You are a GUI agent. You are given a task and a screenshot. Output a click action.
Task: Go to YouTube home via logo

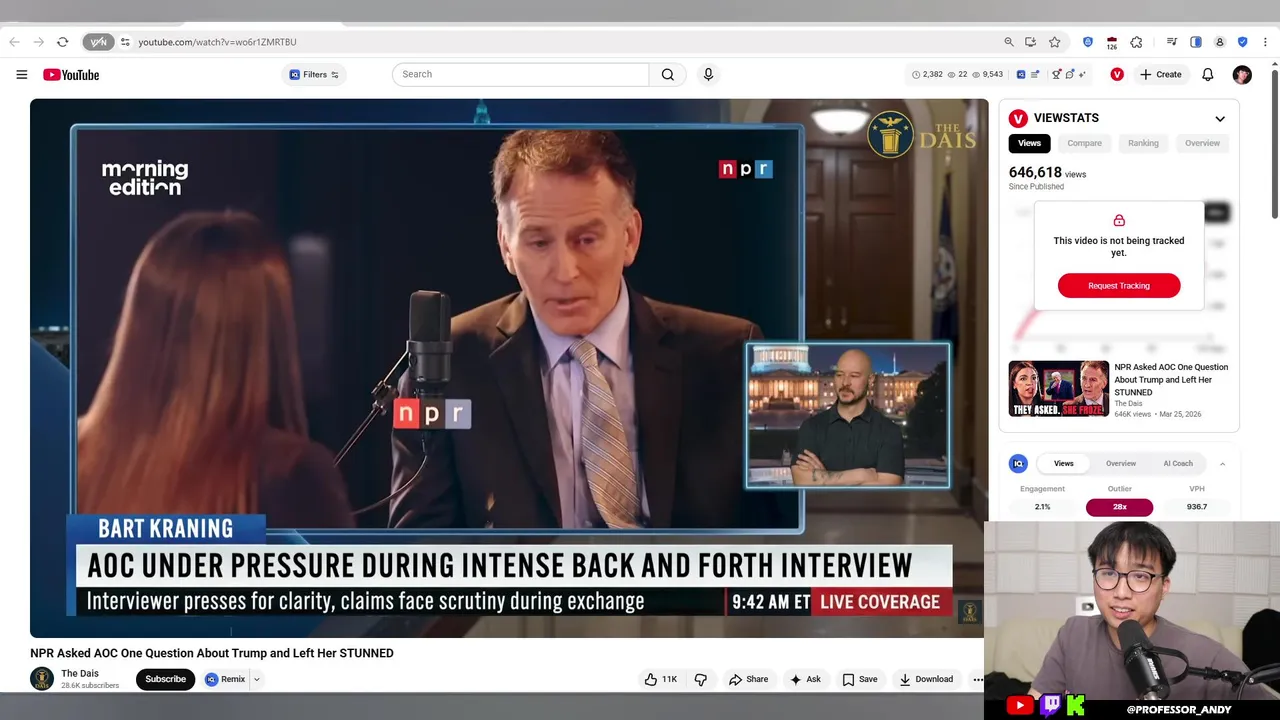pos(71,75)
